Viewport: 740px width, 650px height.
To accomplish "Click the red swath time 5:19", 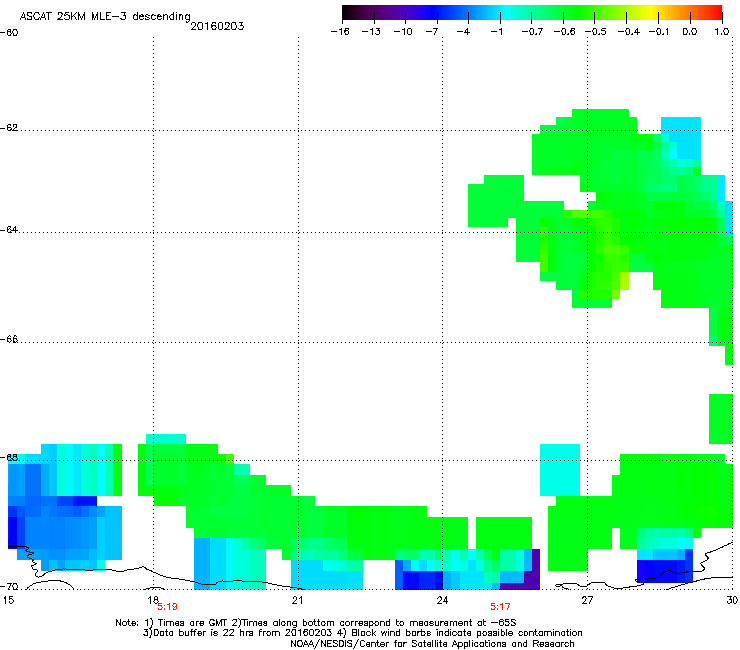I will point(167,607).
